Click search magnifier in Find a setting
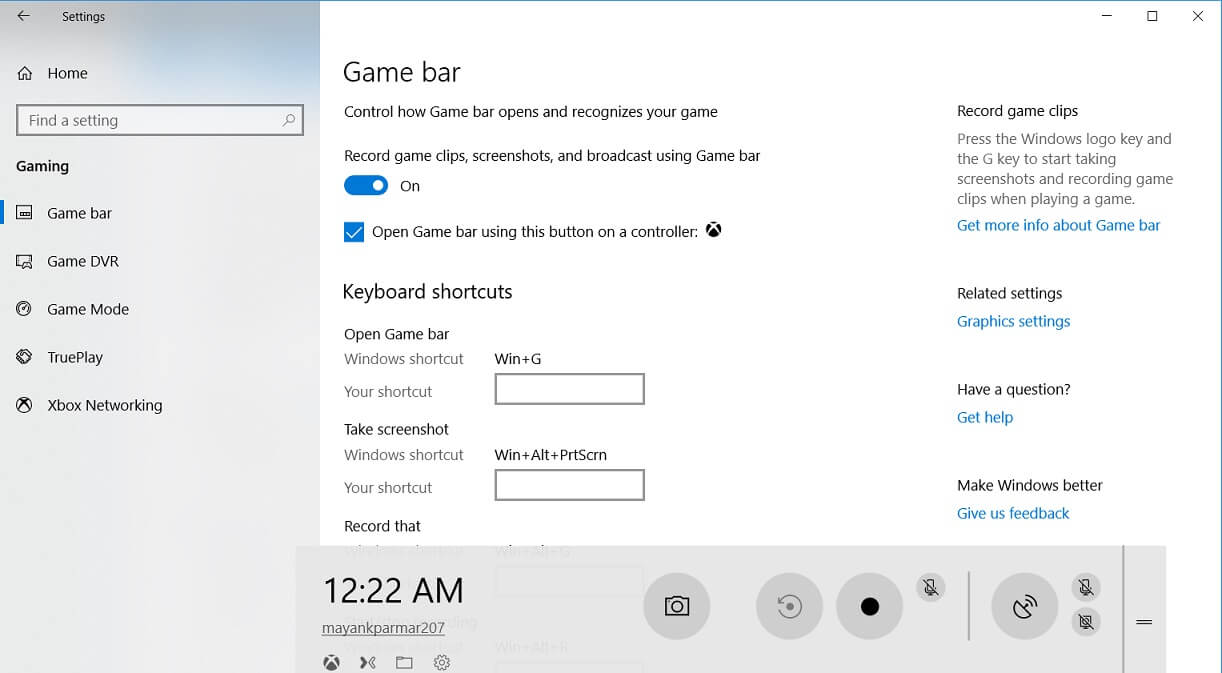This screenshot has height=673, width=1222. click(289, 120)
